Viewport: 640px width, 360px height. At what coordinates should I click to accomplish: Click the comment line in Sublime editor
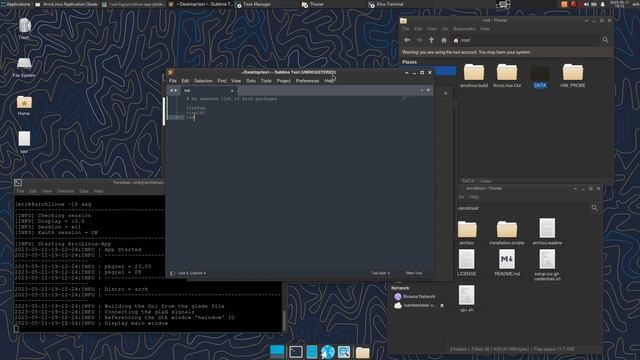pos(231,99)
